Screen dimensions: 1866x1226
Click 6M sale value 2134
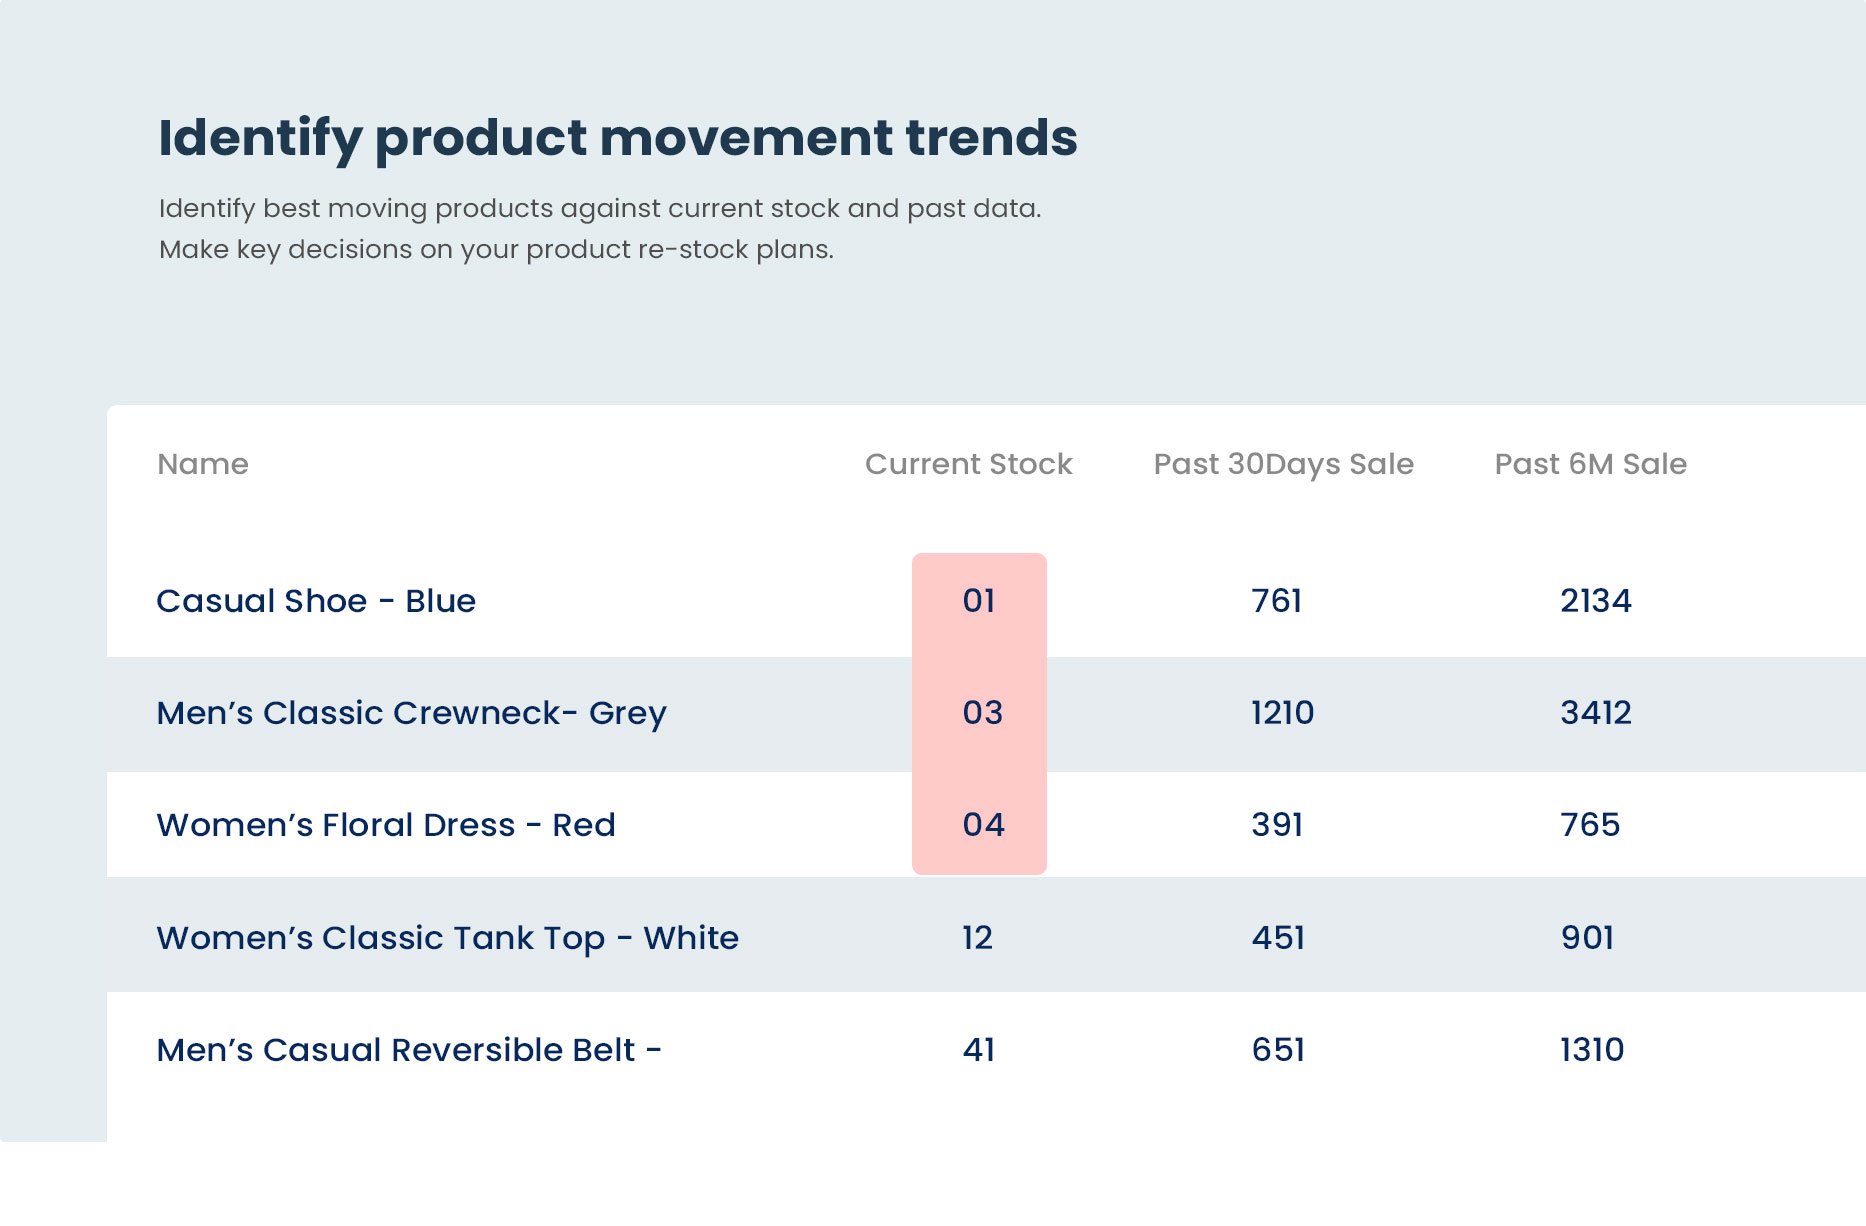tap(1596, 601)
